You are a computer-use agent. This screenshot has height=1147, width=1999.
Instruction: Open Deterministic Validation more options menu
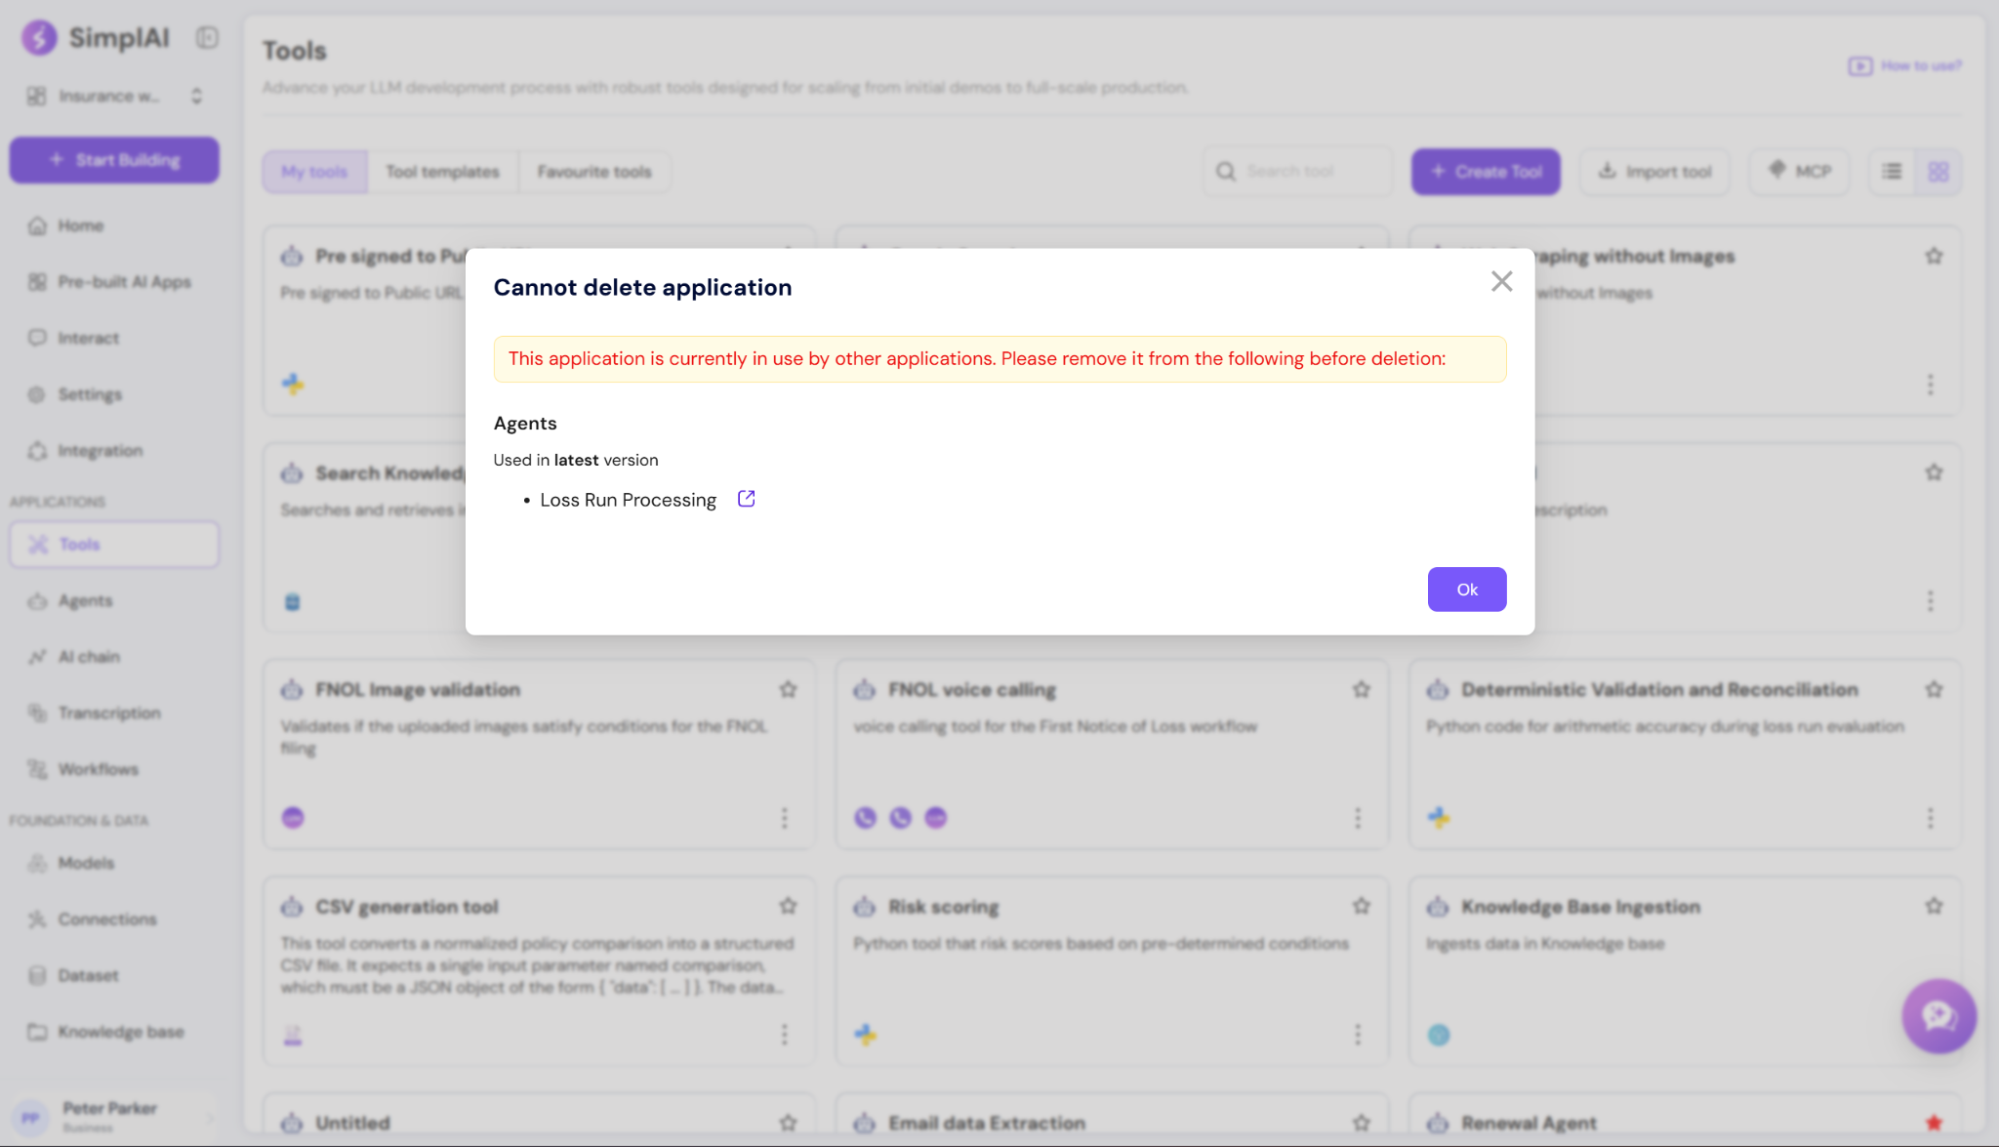[1930, 818]
